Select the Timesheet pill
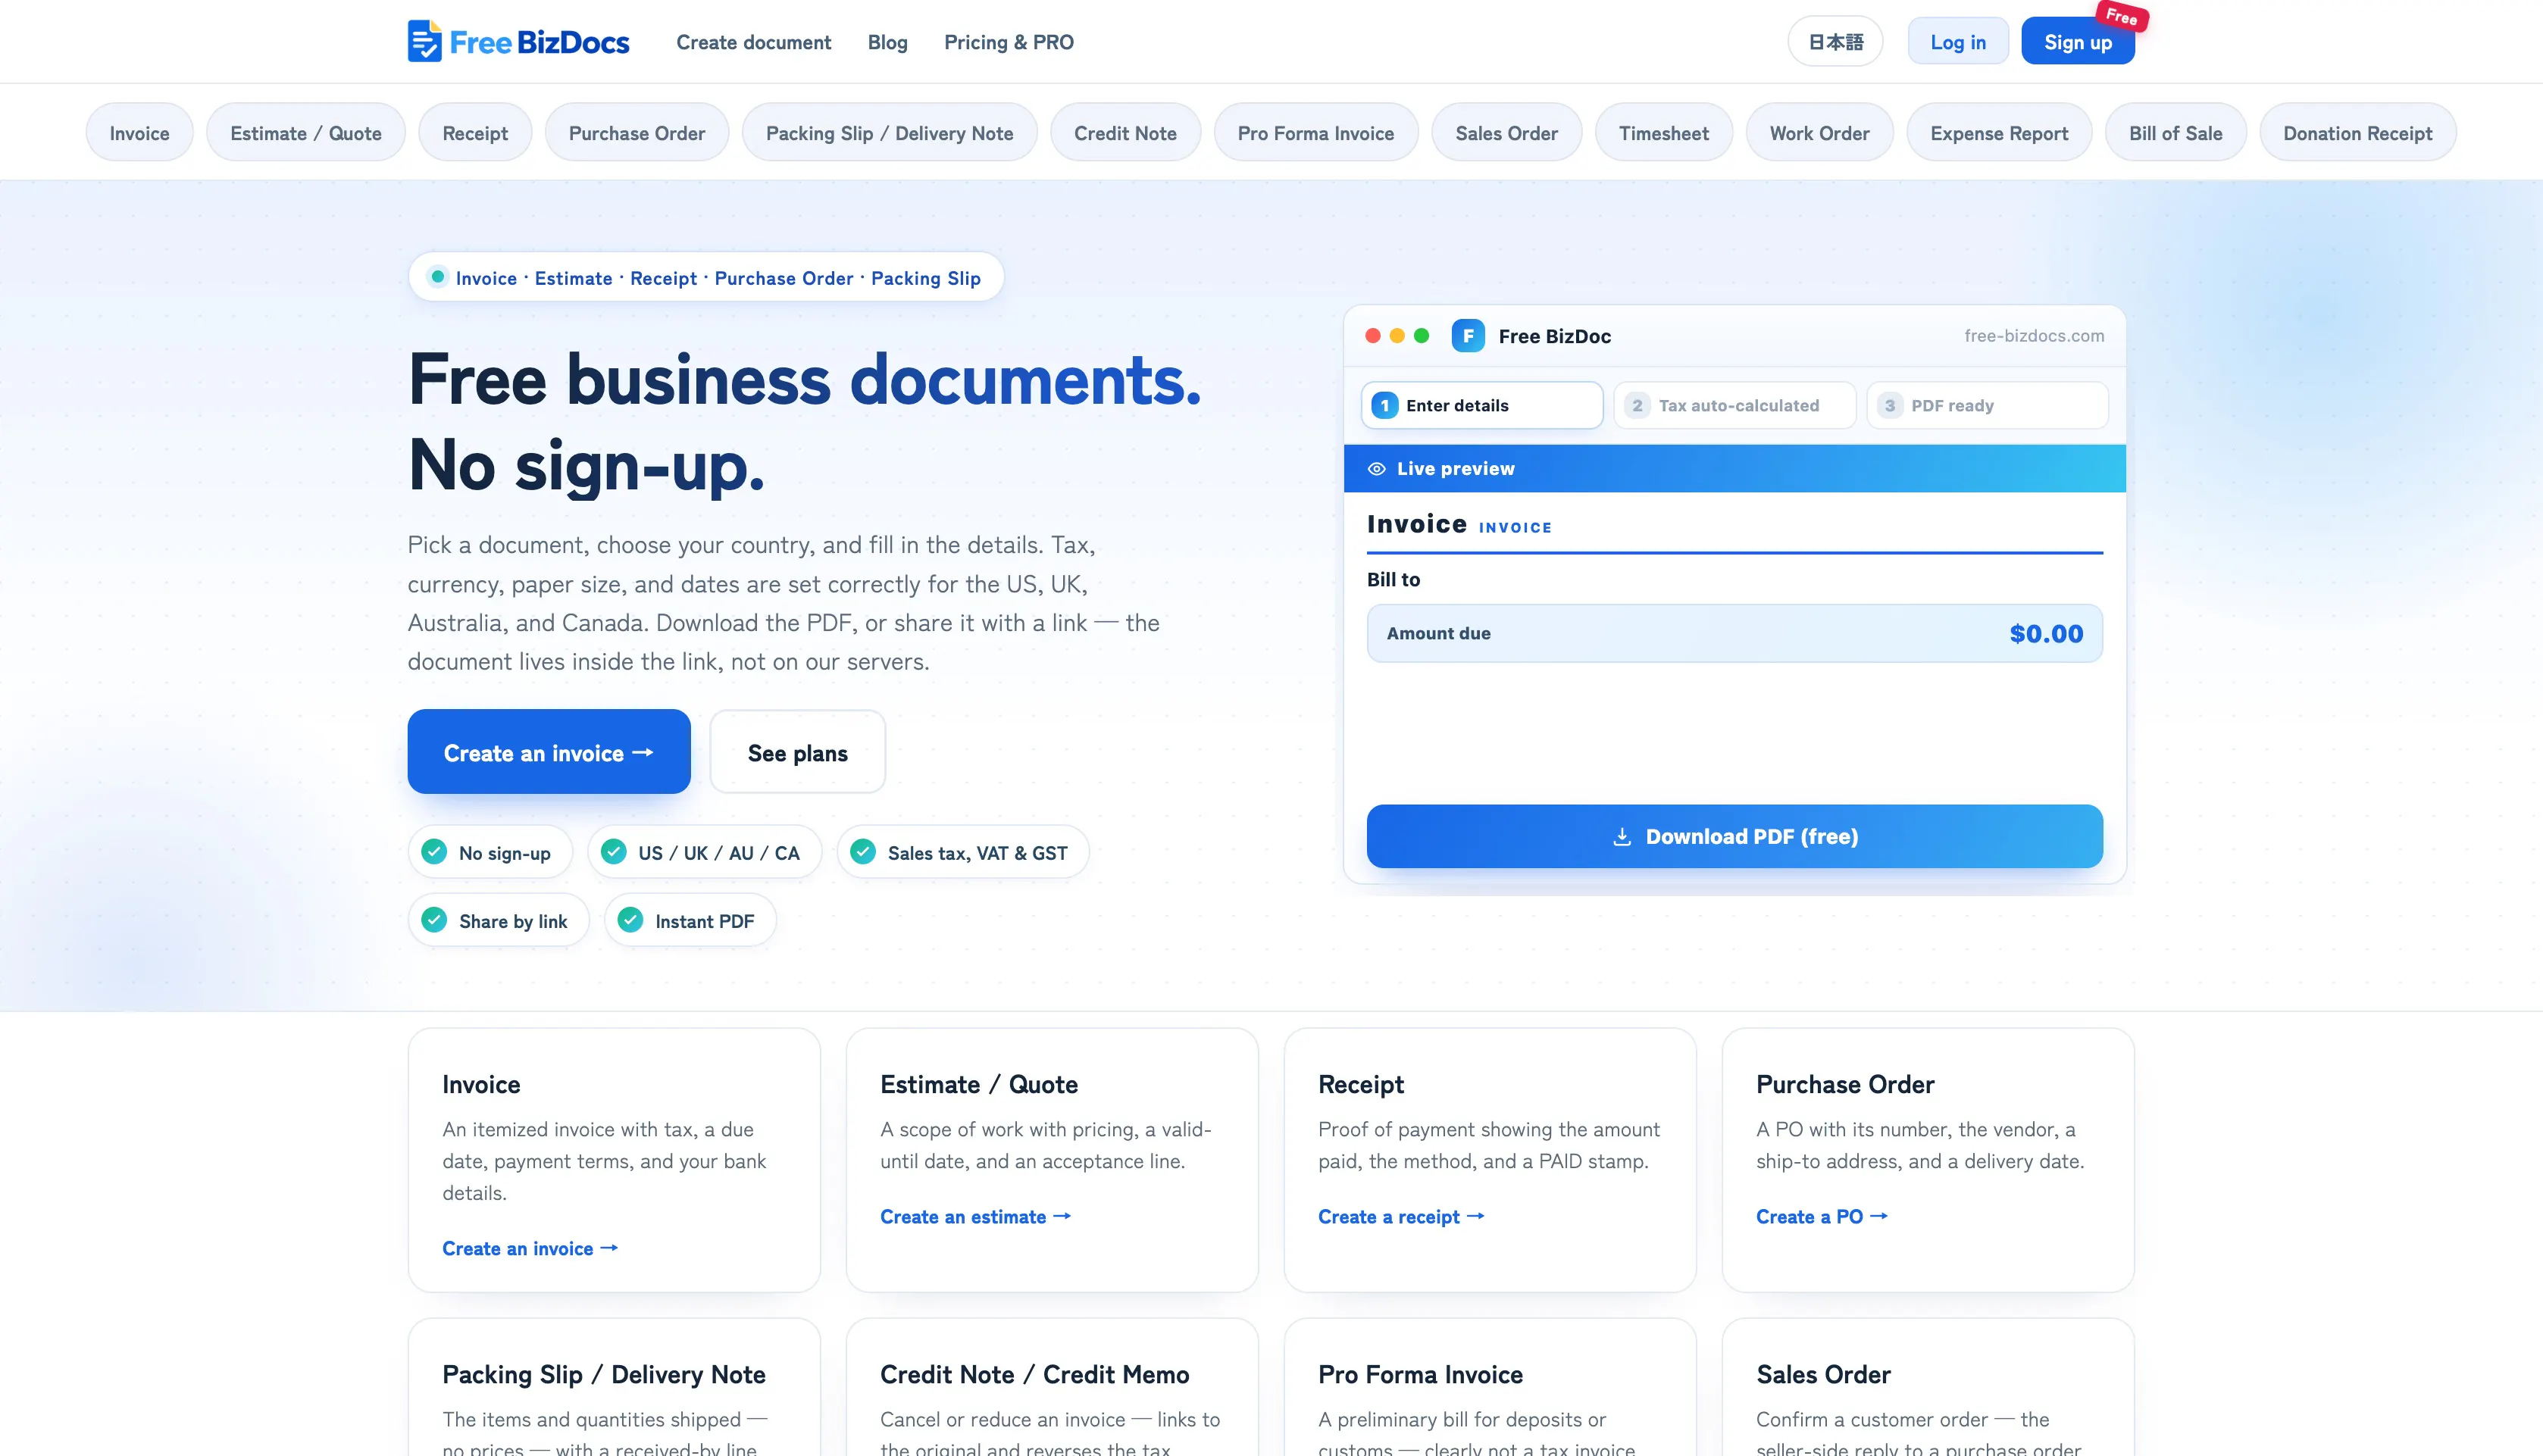The image size is (2543, 1456). (x=1663, y=133)
